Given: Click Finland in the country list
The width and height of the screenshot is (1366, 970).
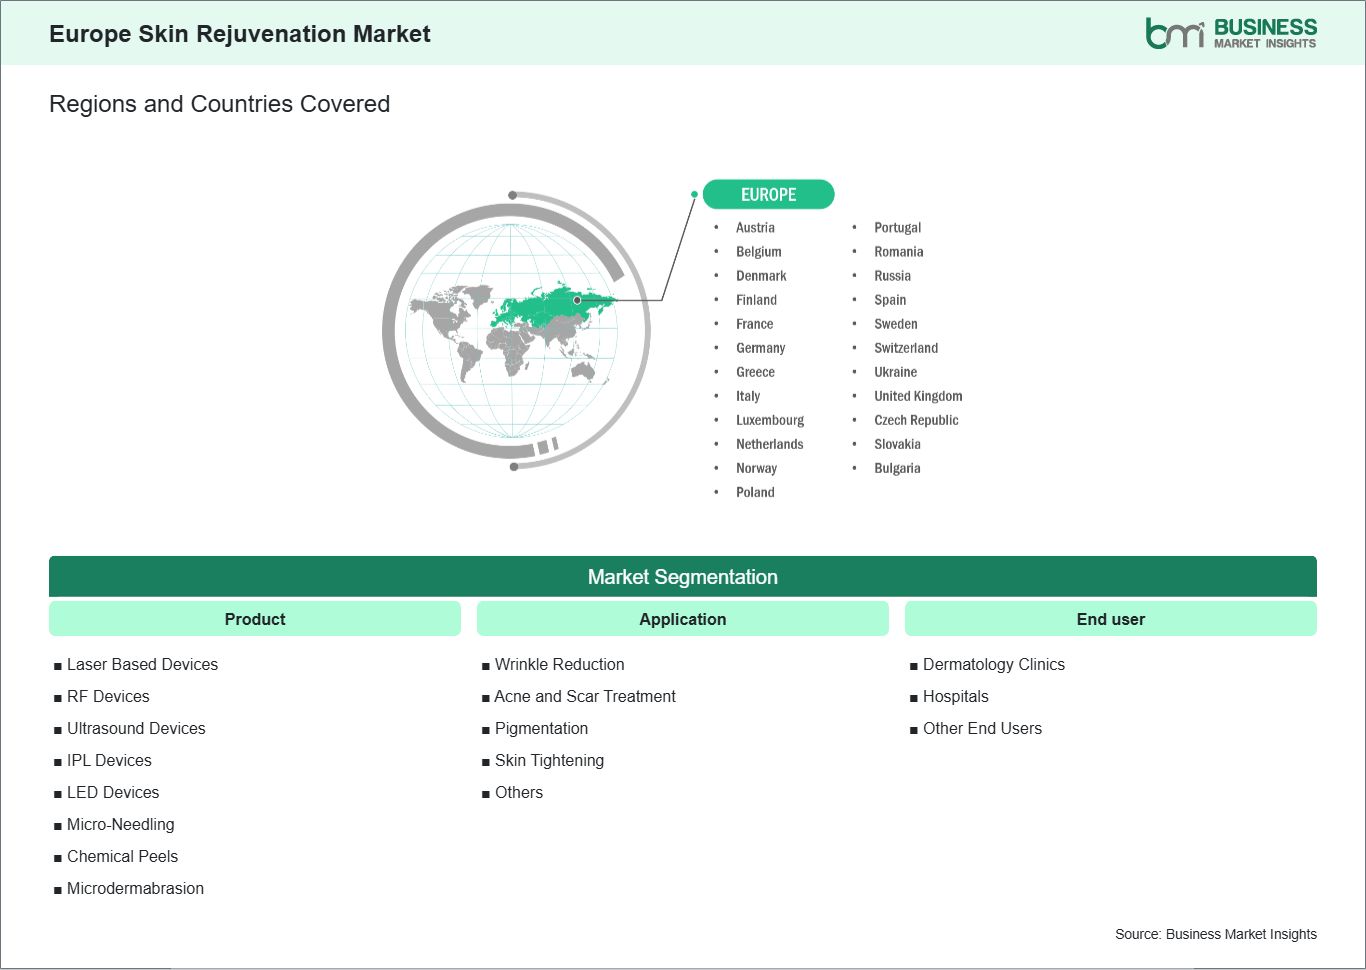Looking at the screenshot, I should pyautogui.click(x=756, y=300).
